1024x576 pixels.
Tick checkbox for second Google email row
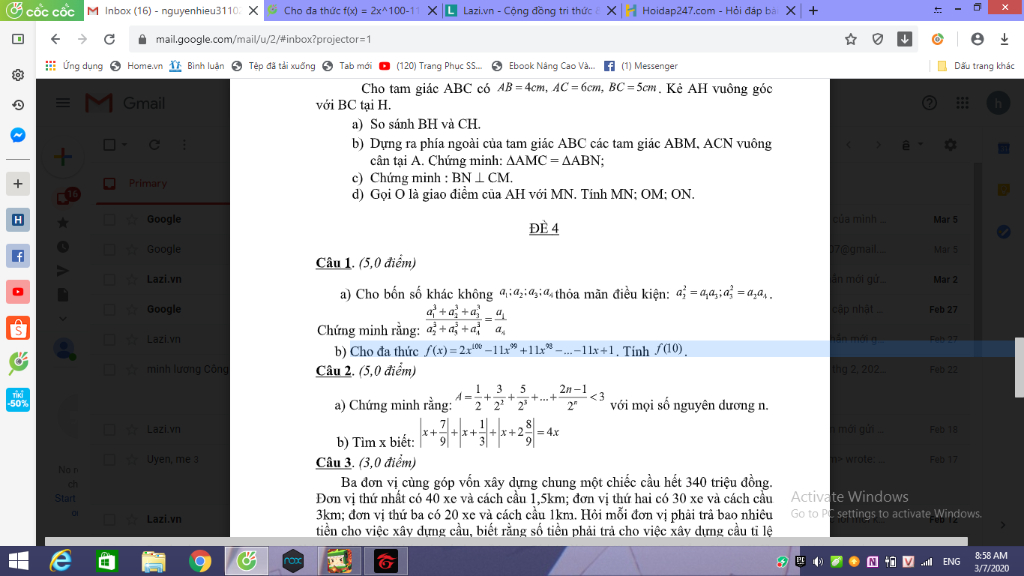pyautogui.click(x=110, y=249)
